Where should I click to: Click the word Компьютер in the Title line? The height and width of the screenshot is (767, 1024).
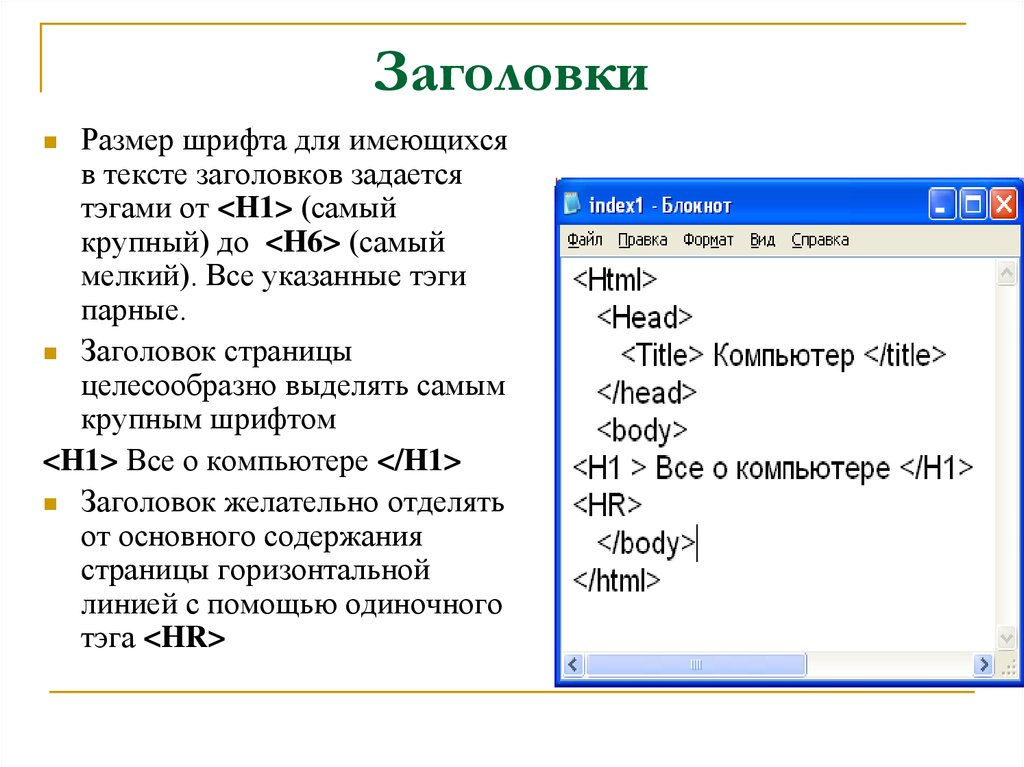(783, 355)
